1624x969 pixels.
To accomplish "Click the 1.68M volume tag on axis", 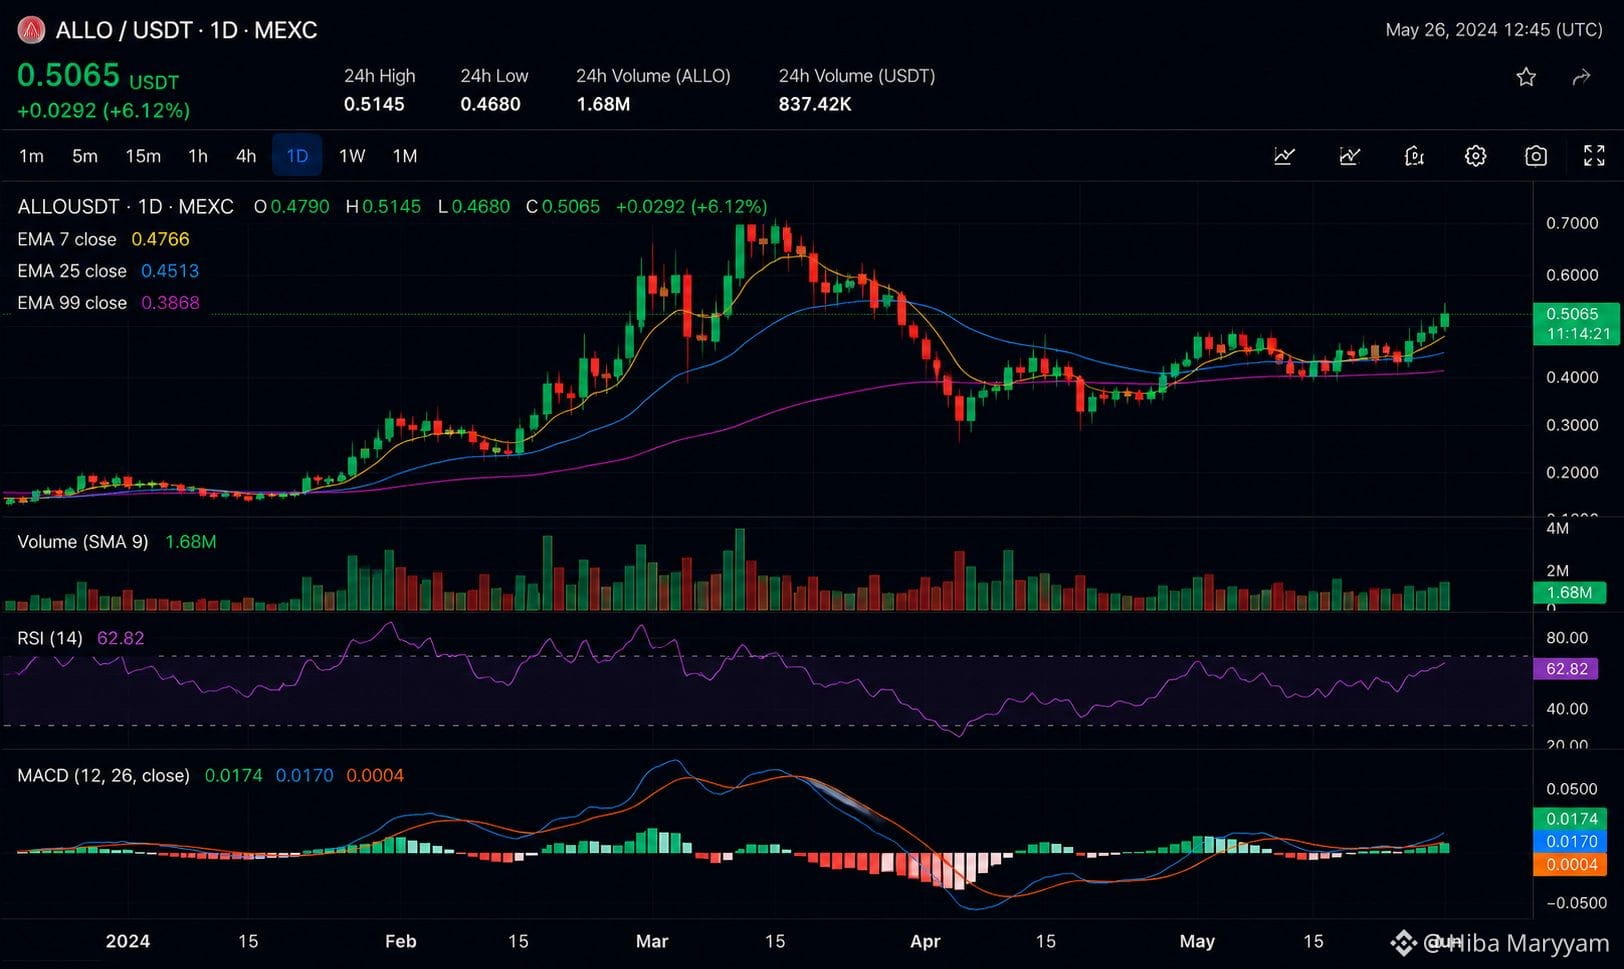I will pyautogui.click(x=1569, y=593).
